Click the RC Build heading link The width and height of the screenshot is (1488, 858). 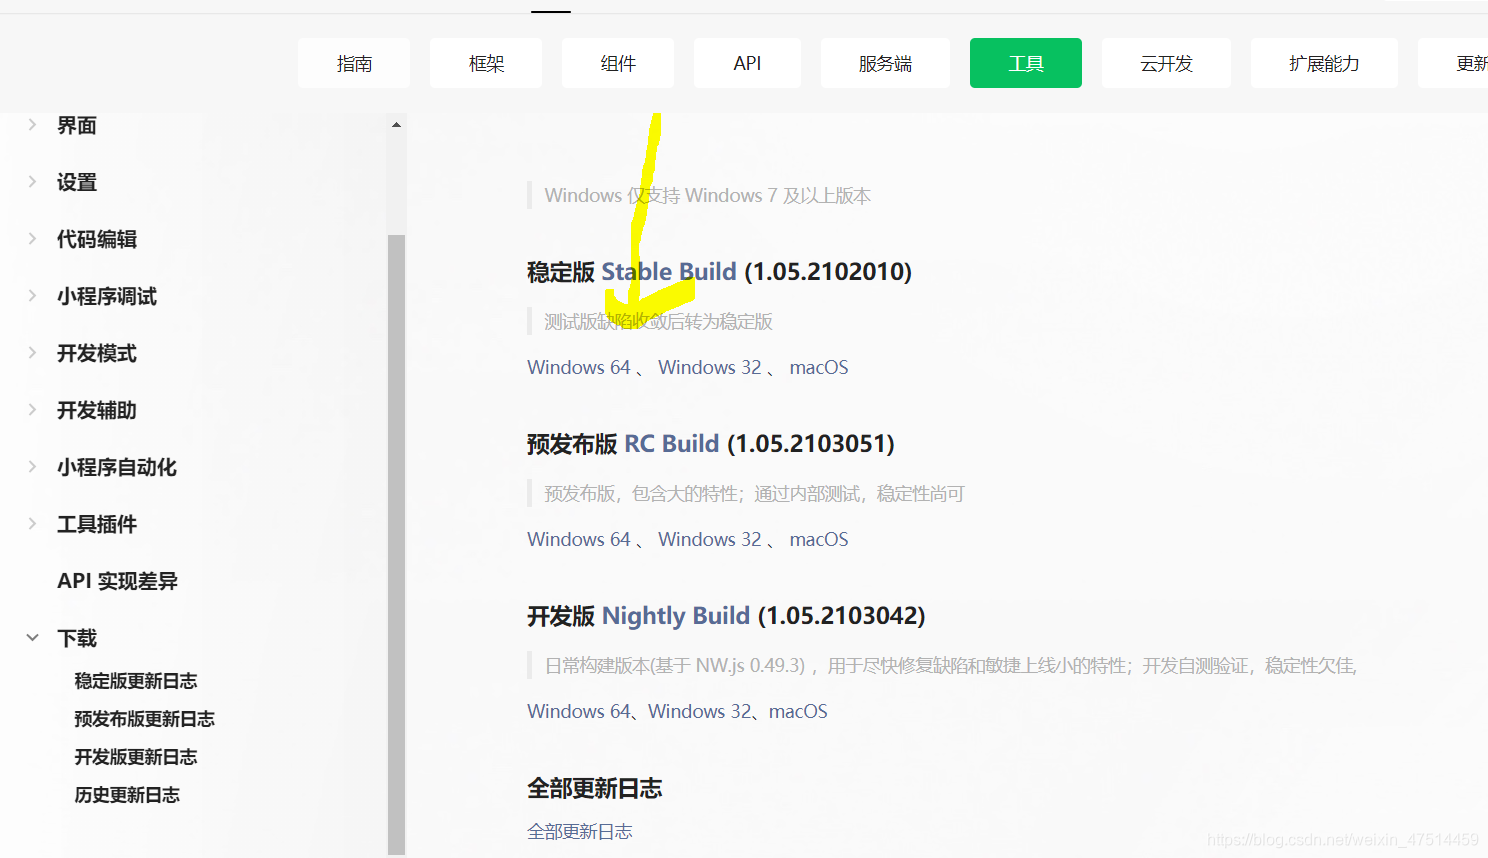[672, 444]
